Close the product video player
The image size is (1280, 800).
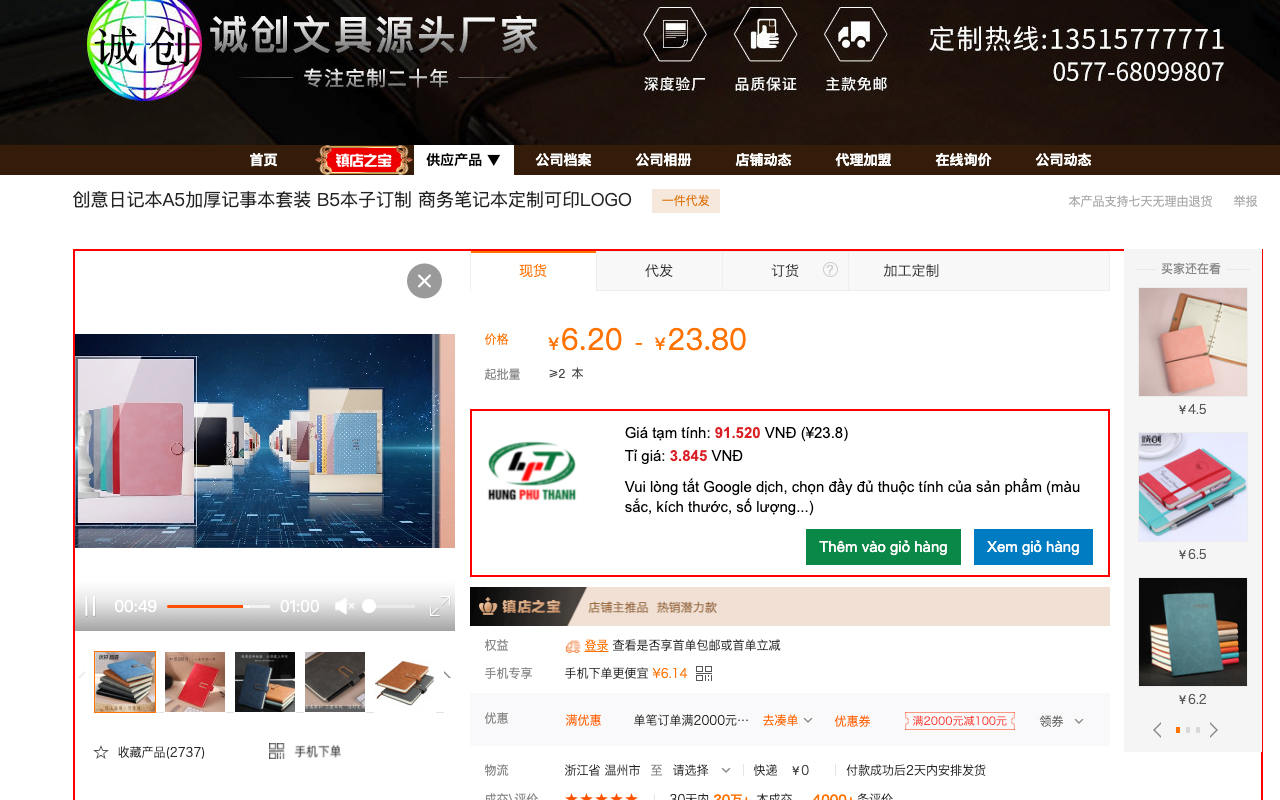[x=424, y=281]
